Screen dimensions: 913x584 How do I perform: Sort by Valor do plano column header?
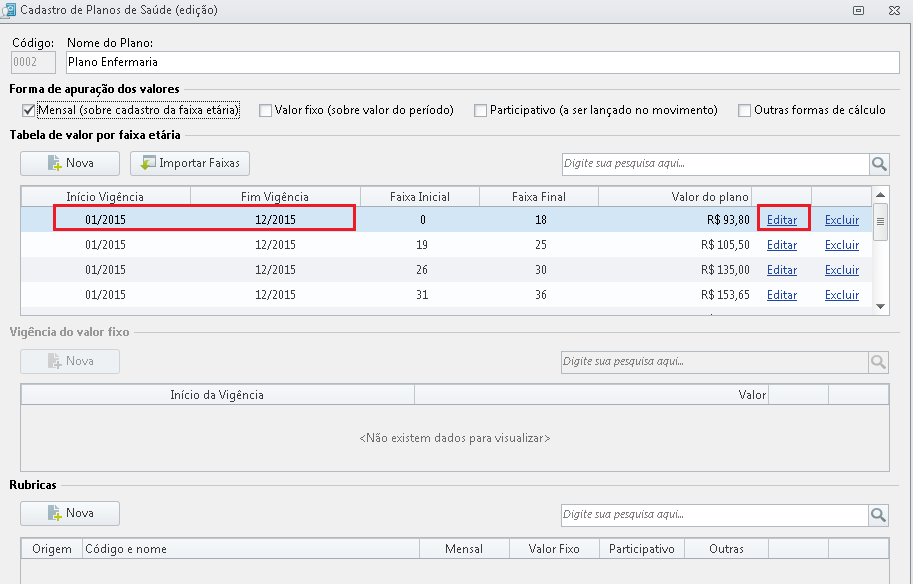click(675, 197)
